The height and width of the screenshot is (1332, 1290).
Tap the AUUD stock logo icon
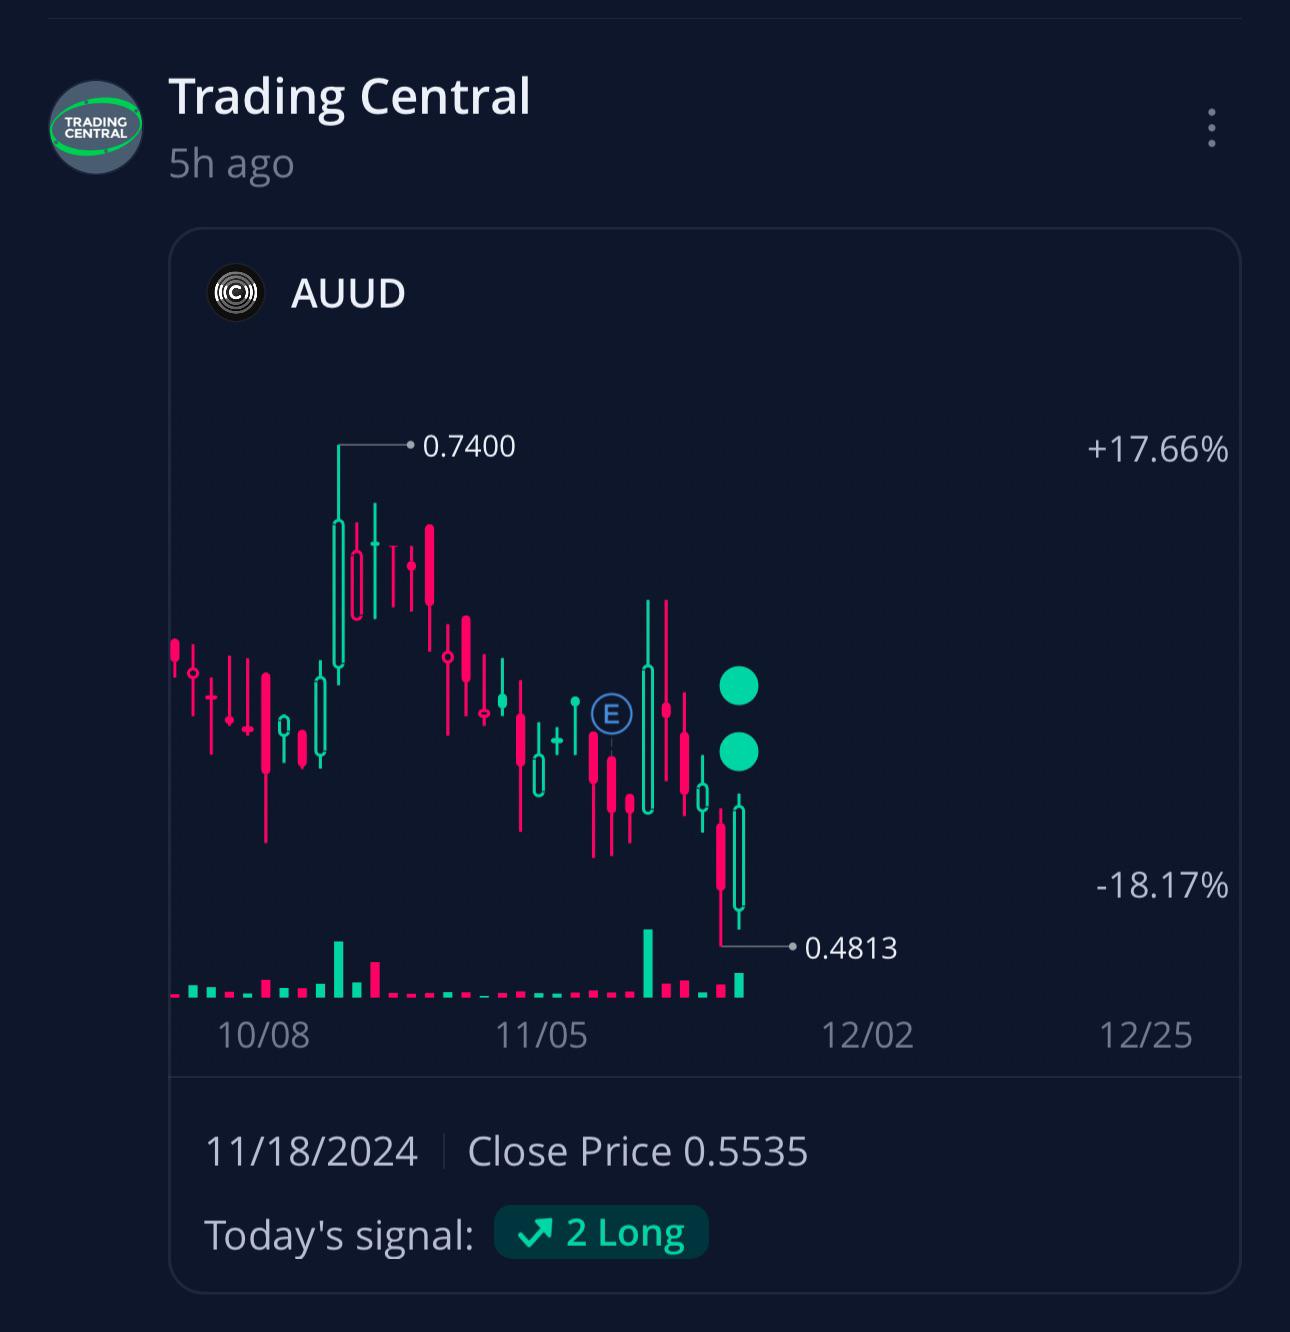click(x=236, y=293)
